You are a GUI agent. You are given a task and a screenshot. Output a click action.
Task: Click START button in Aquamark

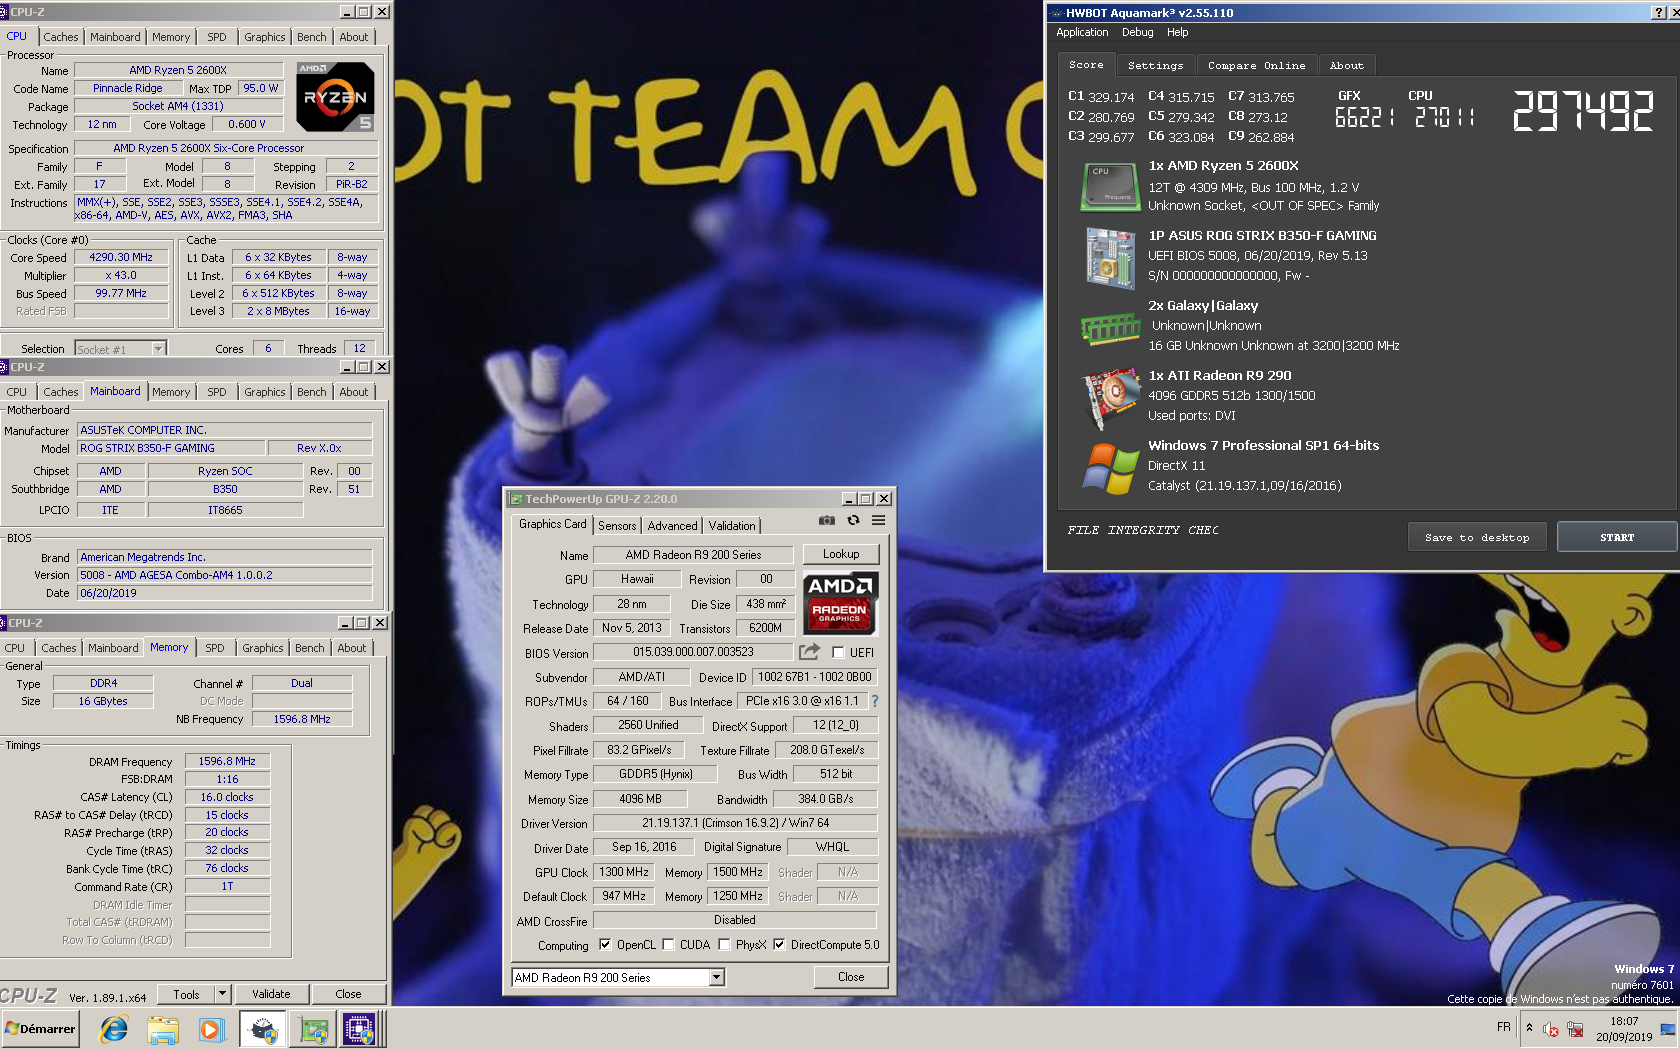1616,537
